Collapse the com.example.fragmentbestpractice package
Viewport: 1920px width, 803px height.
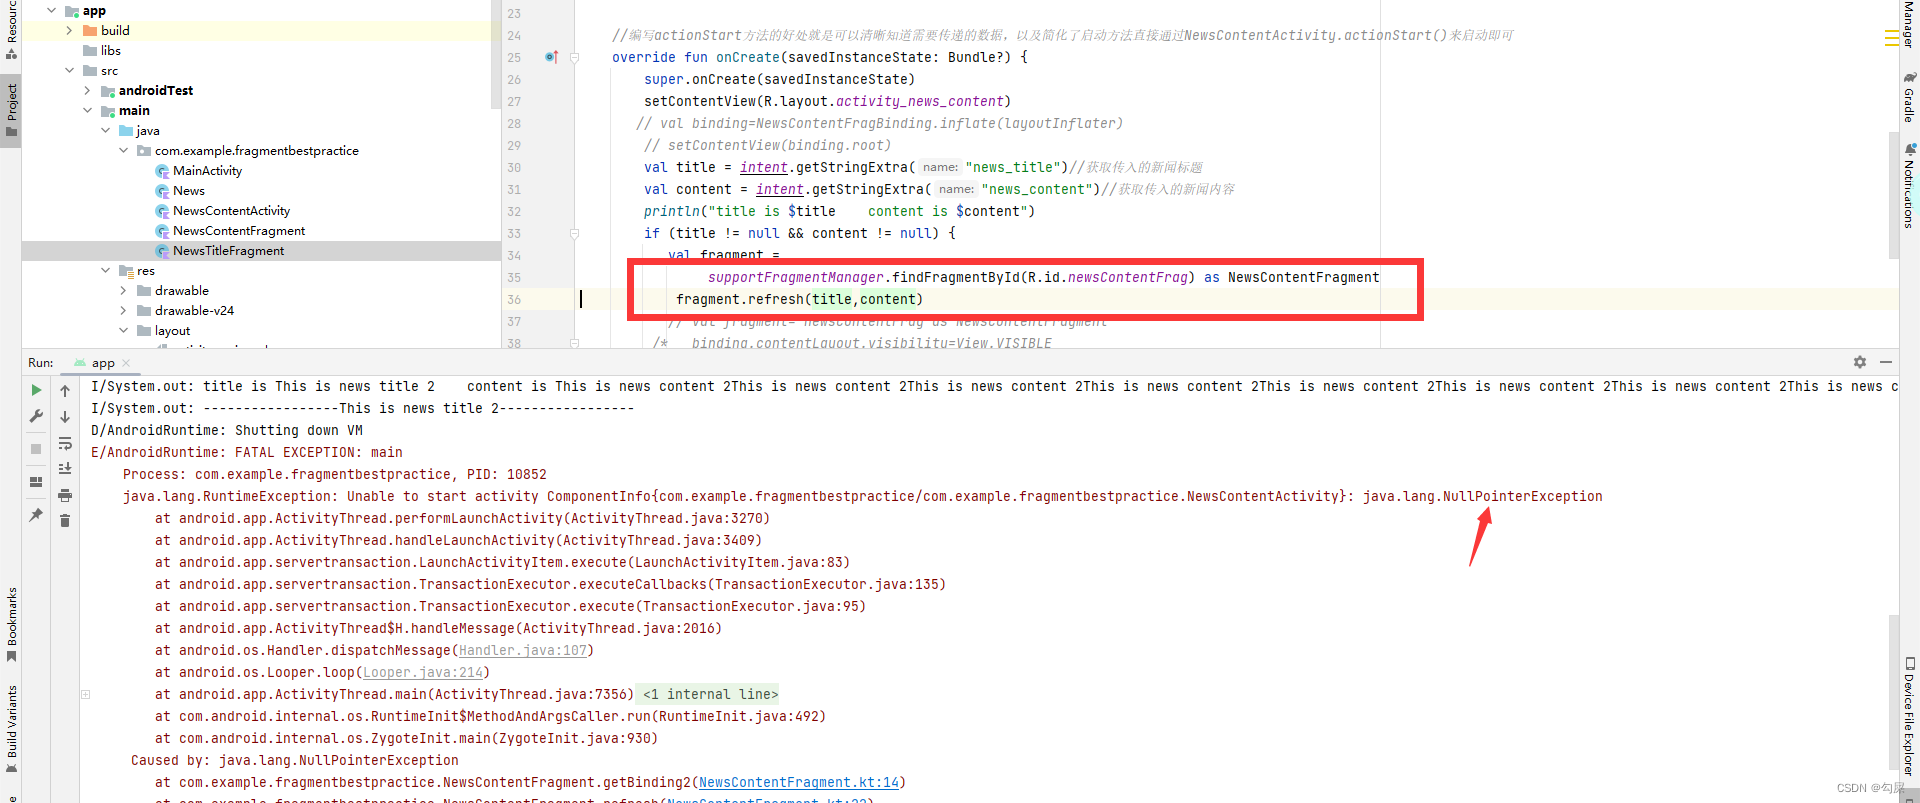pos(123,151)
